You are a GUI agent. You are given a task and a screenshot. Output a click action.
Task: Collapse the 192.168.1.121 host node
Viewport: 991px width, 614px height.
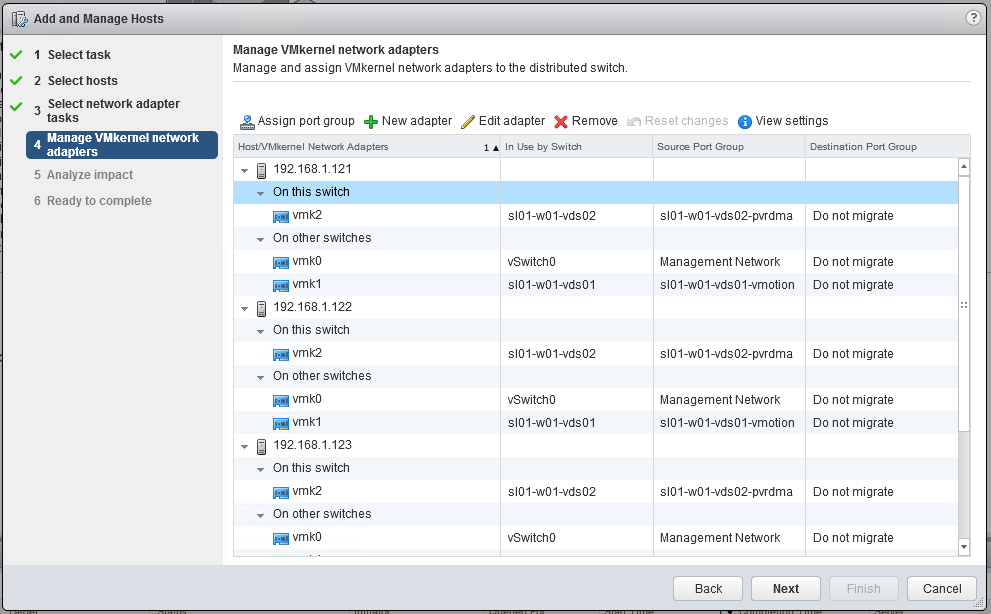[245, 170]
